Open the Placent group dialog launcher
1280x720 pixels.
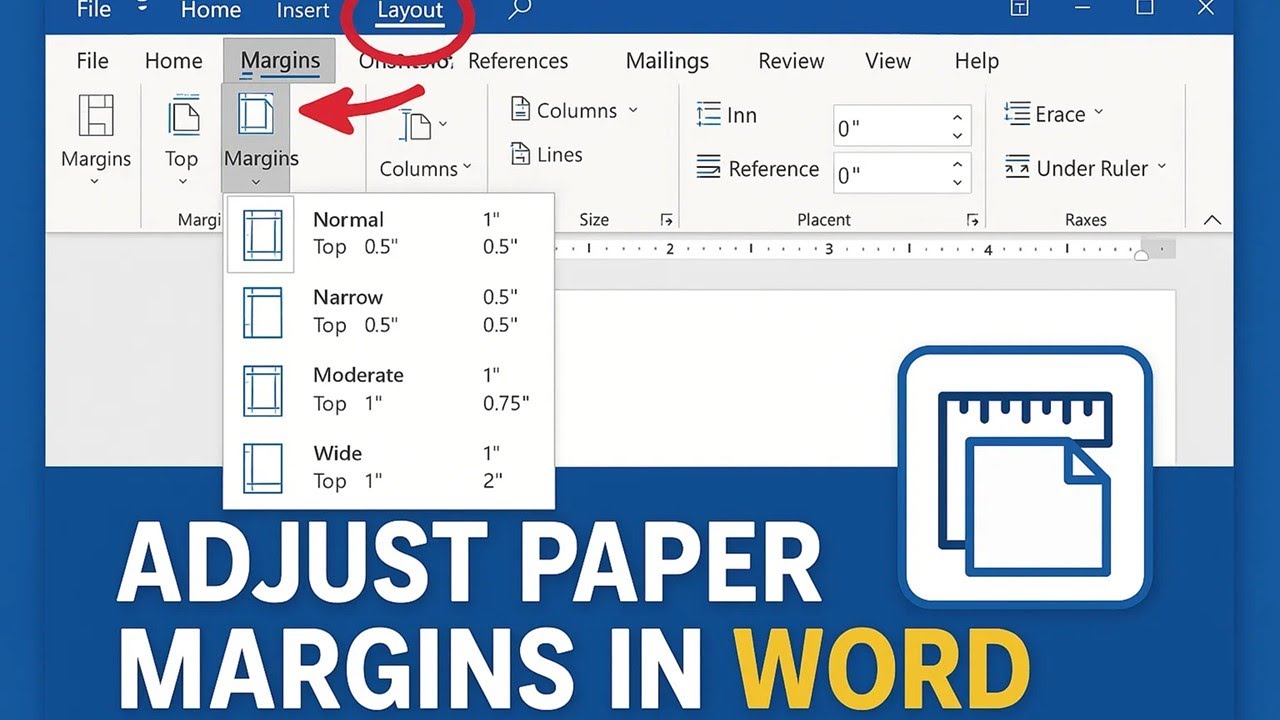tap(971, 220)
